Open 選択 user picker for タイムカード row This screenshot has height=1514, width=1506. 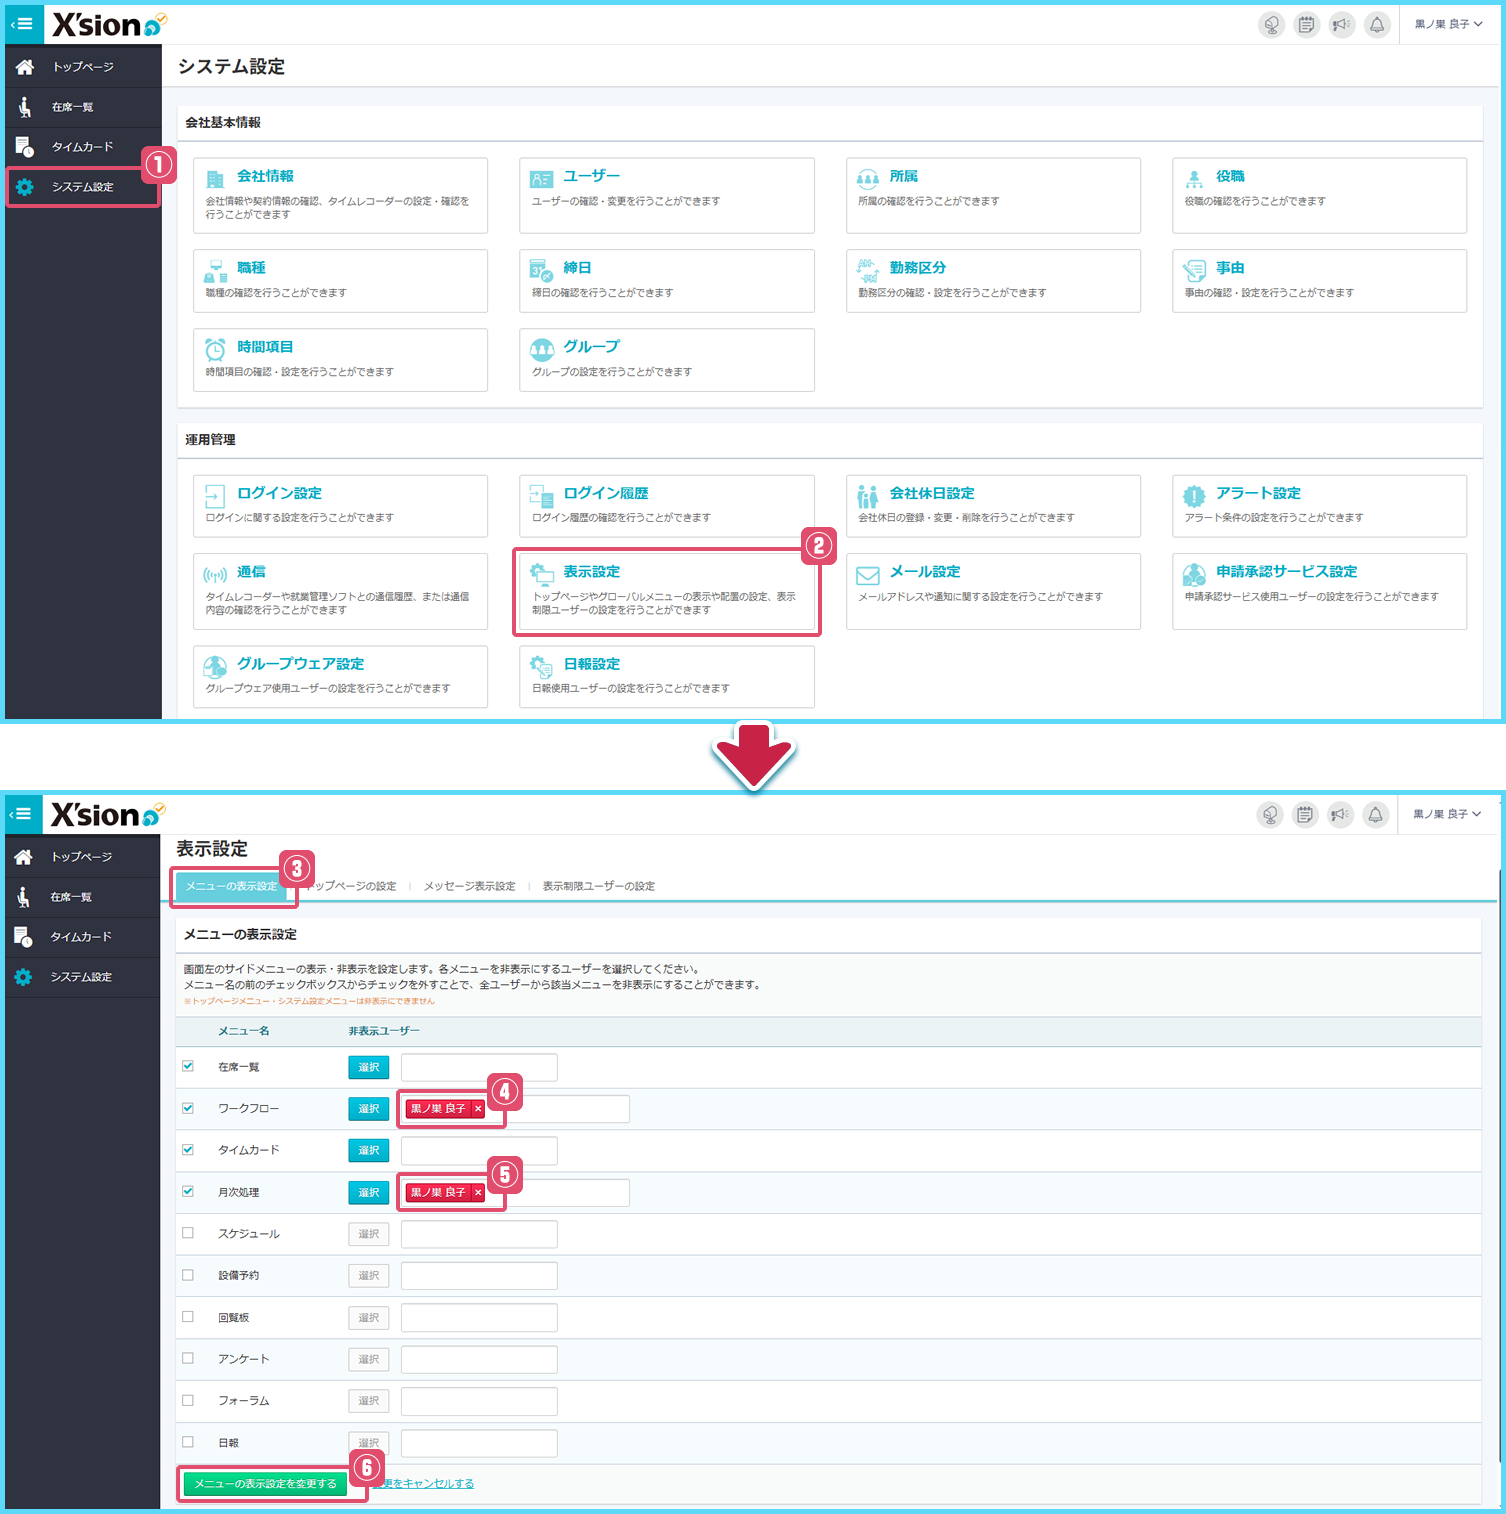369,1151
